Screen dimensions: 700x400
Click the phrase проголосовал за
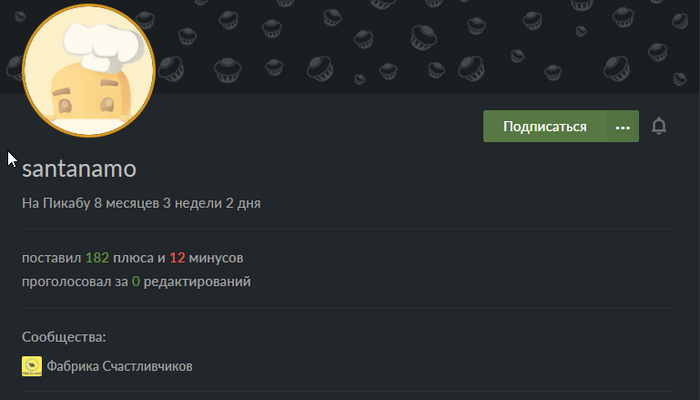[75, 282]
